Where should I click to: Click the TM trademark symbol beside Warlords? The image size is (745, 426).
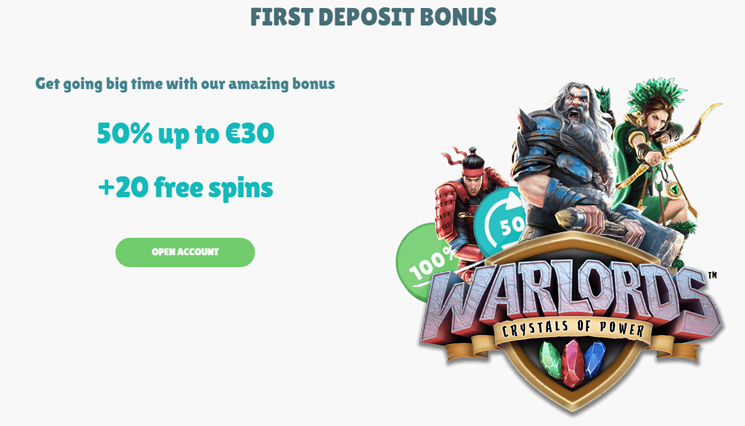(712, 275)
